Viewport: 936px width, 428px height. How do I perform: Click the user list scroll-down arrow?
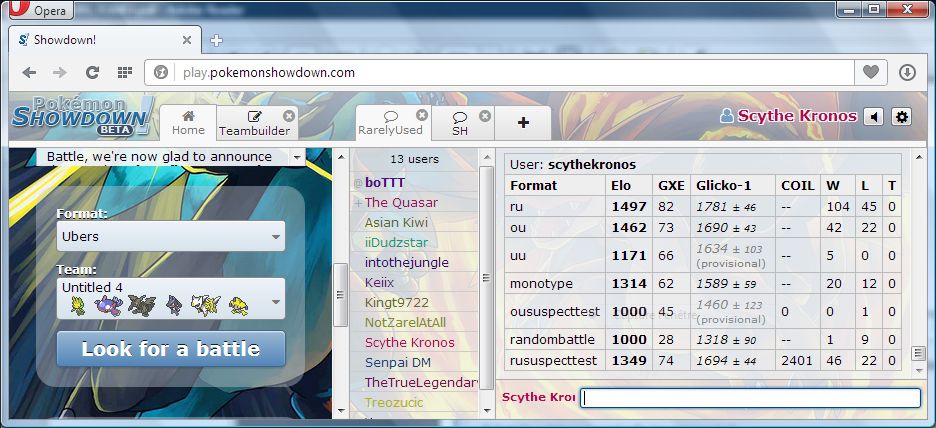(487, 411)
